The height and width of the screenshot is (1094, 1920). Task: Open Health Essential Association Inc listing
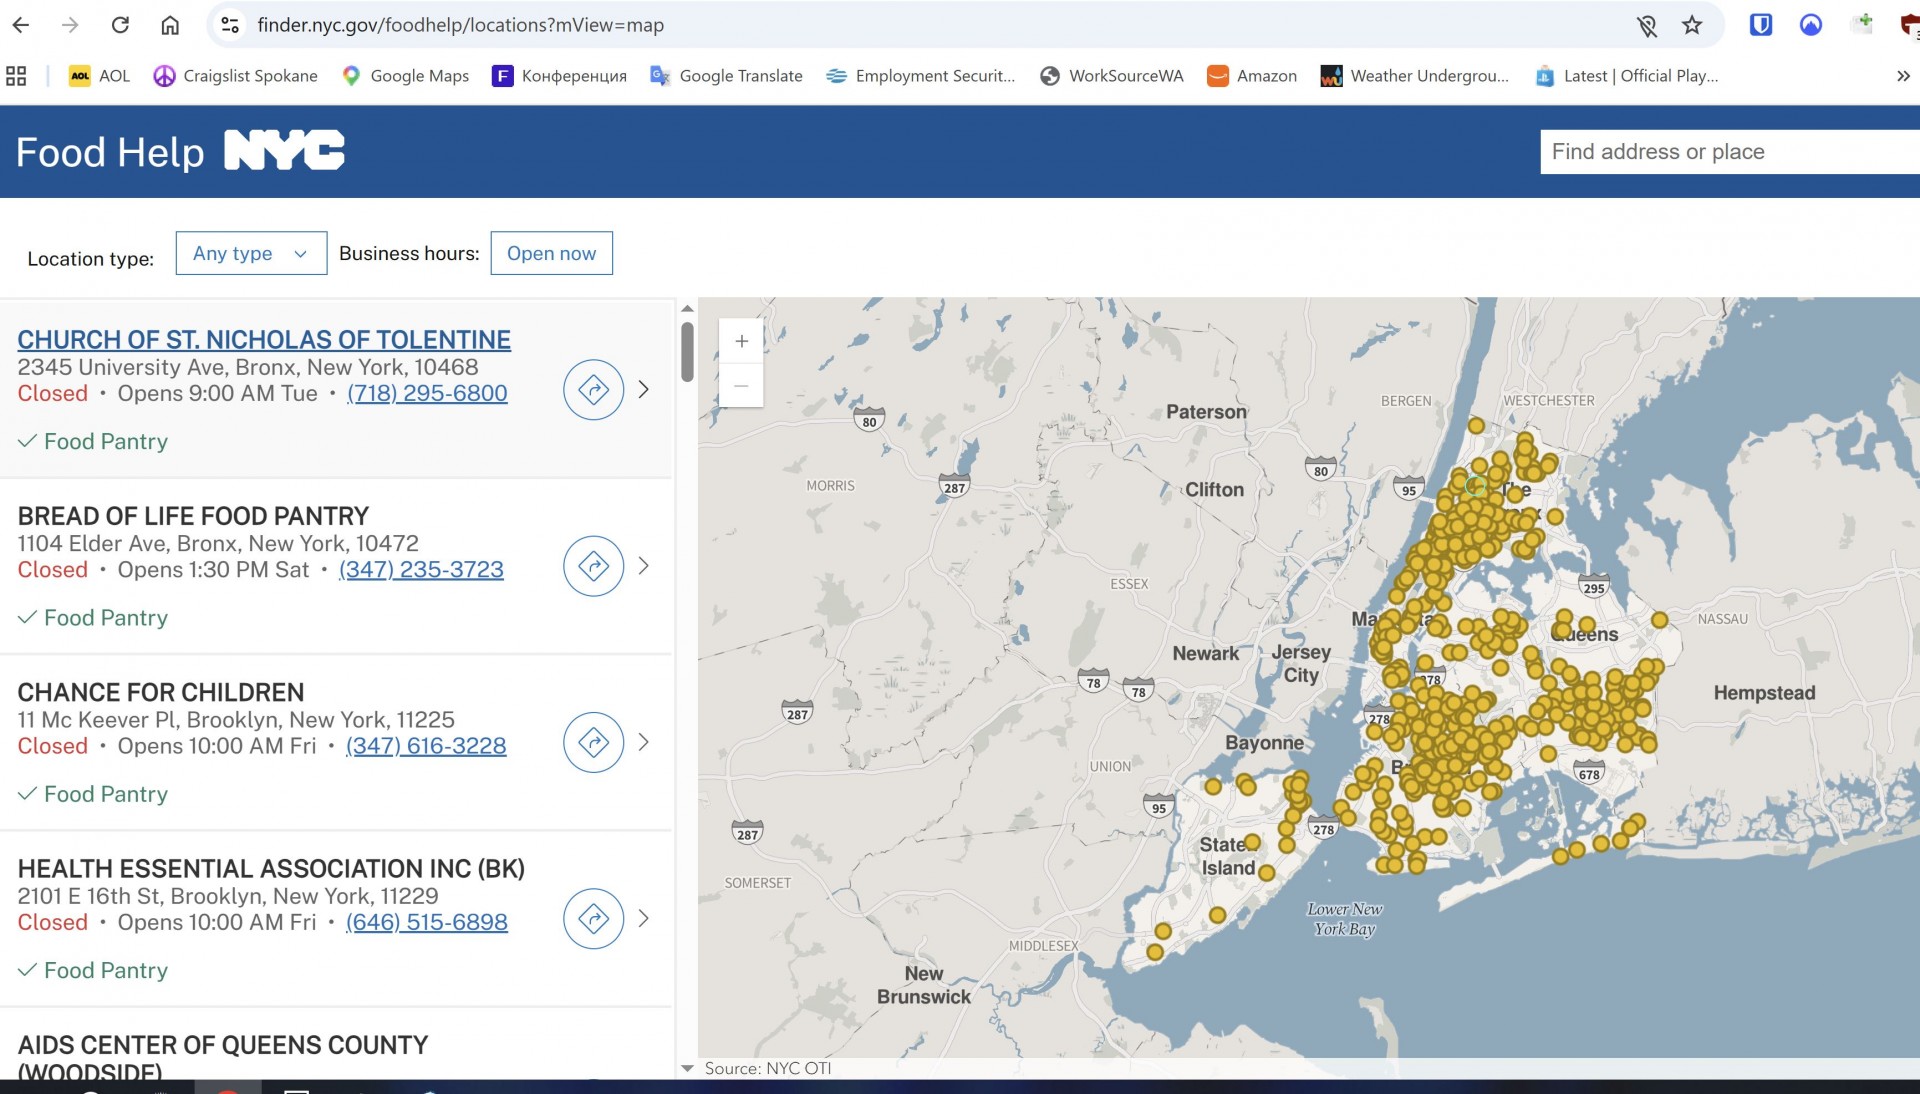pos(271,868)
